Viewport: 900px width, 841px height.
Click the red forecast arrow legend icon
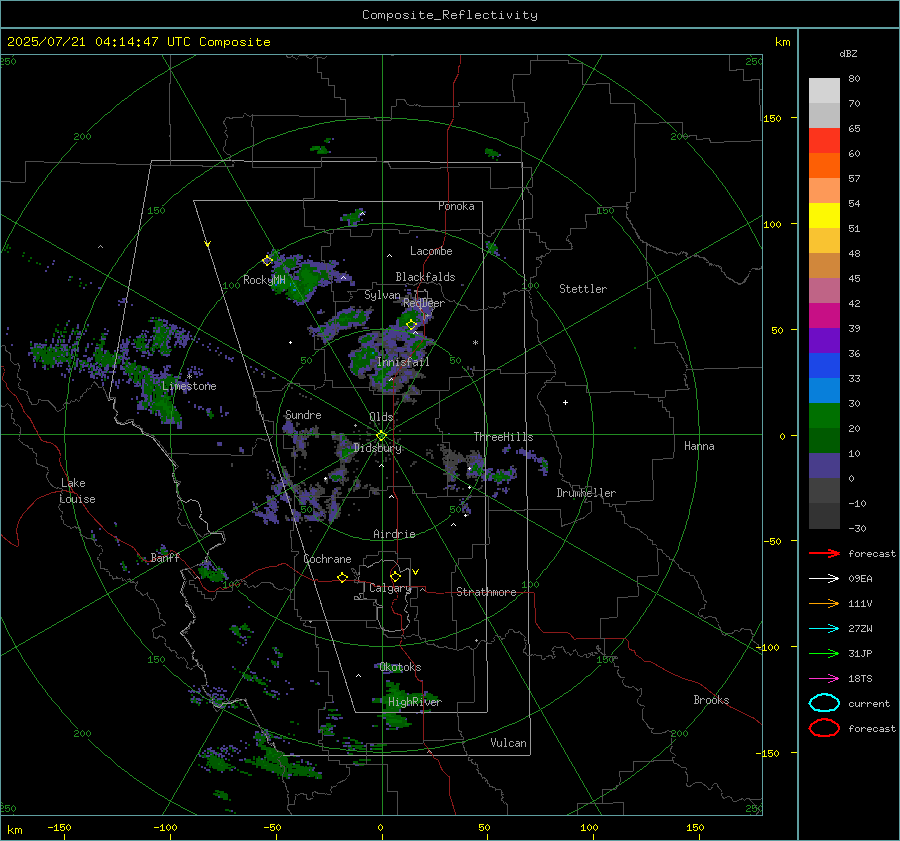click(824, 553)
